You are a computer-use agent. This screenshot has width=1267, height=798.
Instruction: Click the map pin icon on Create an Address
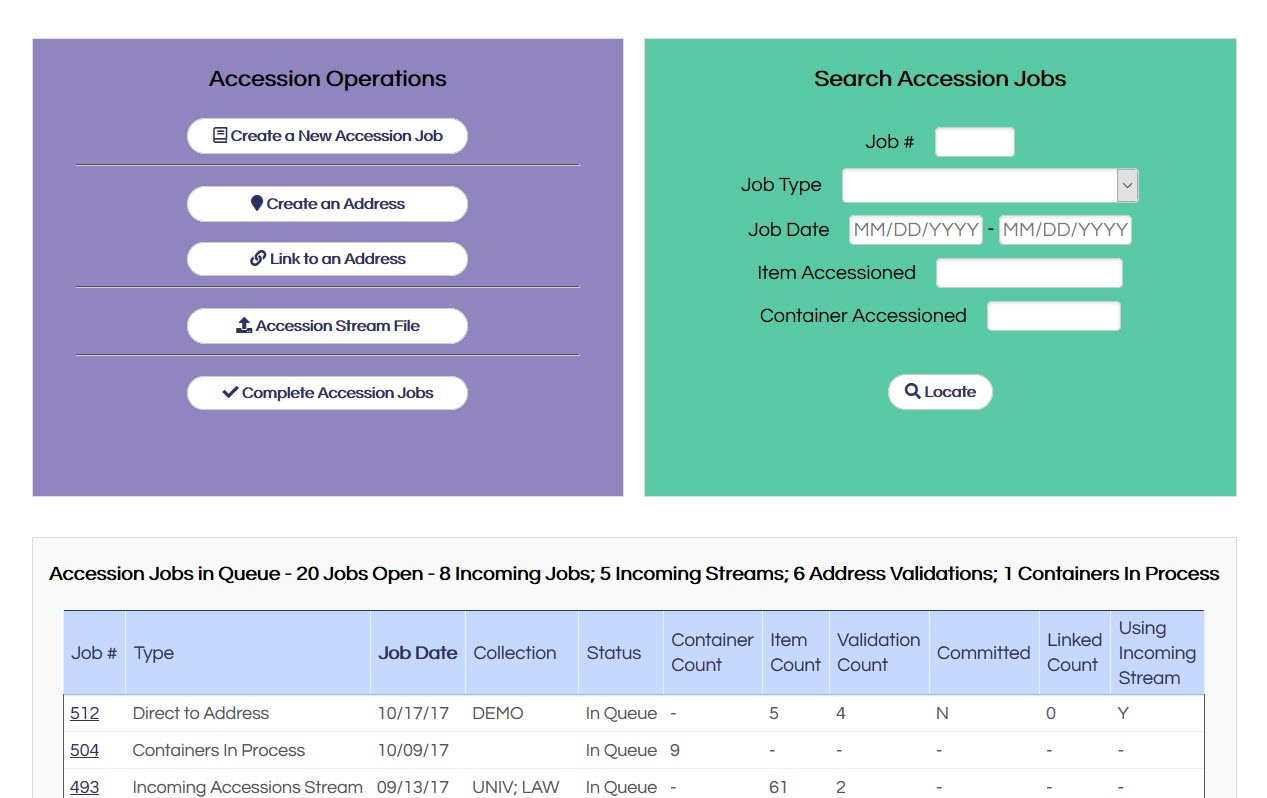click(x=257, y=203)
